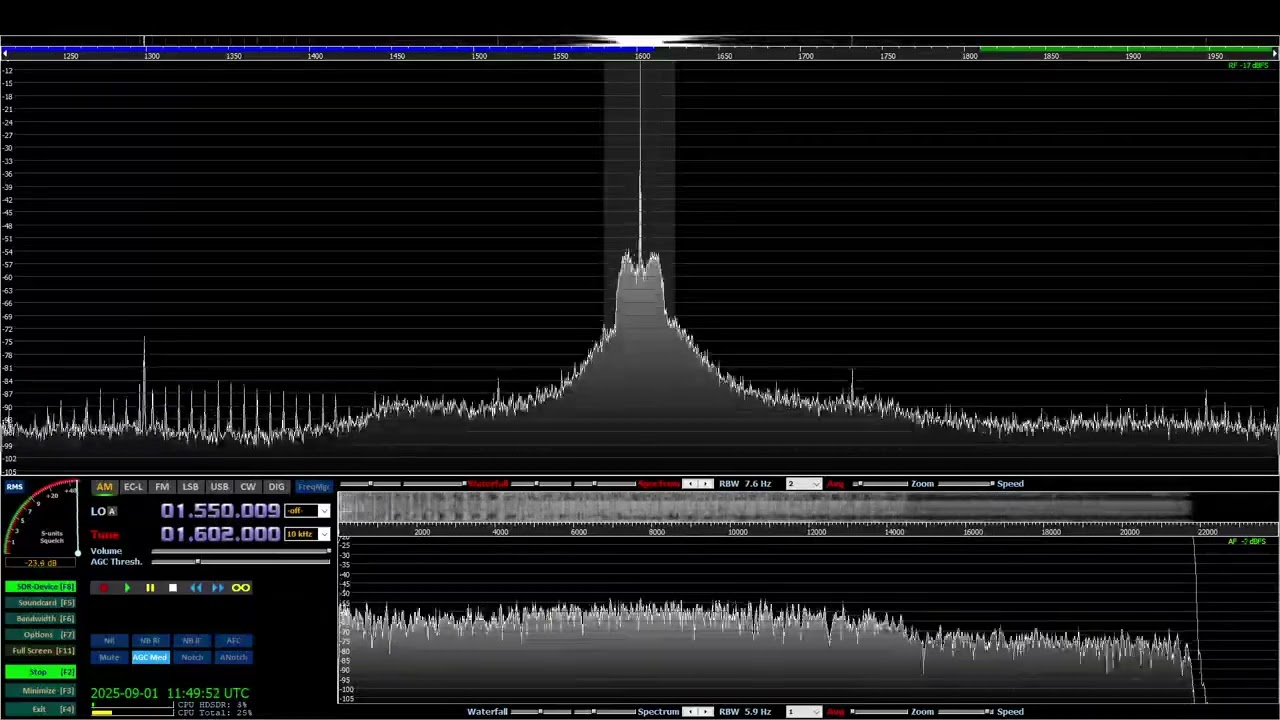1280x720 pixels.
Task: Adjust the RF Zoom slider
Action: click(881, 484)
